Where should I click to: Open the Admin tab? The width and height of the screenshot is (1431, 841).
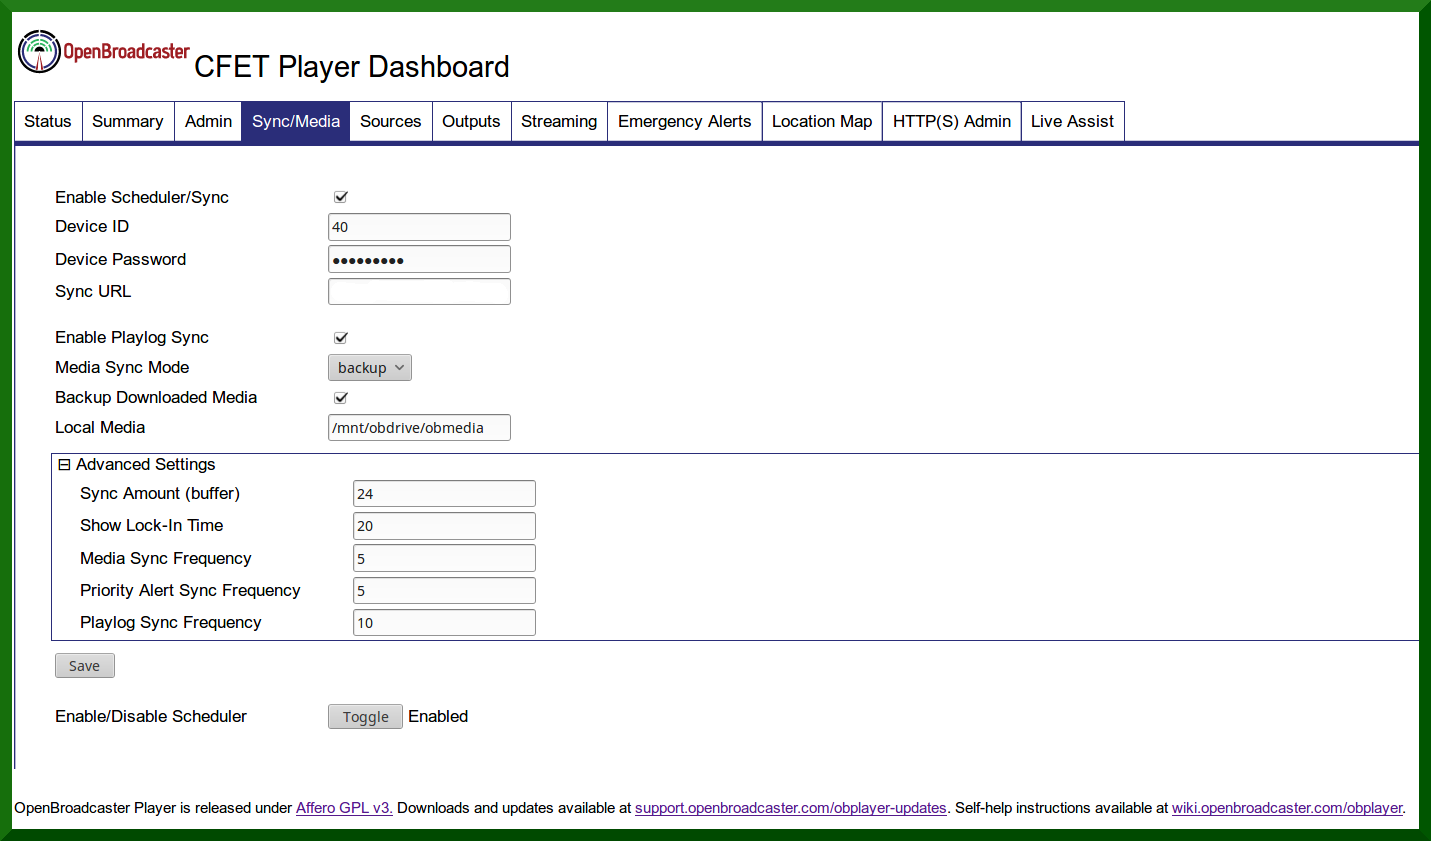coord(208,121)
